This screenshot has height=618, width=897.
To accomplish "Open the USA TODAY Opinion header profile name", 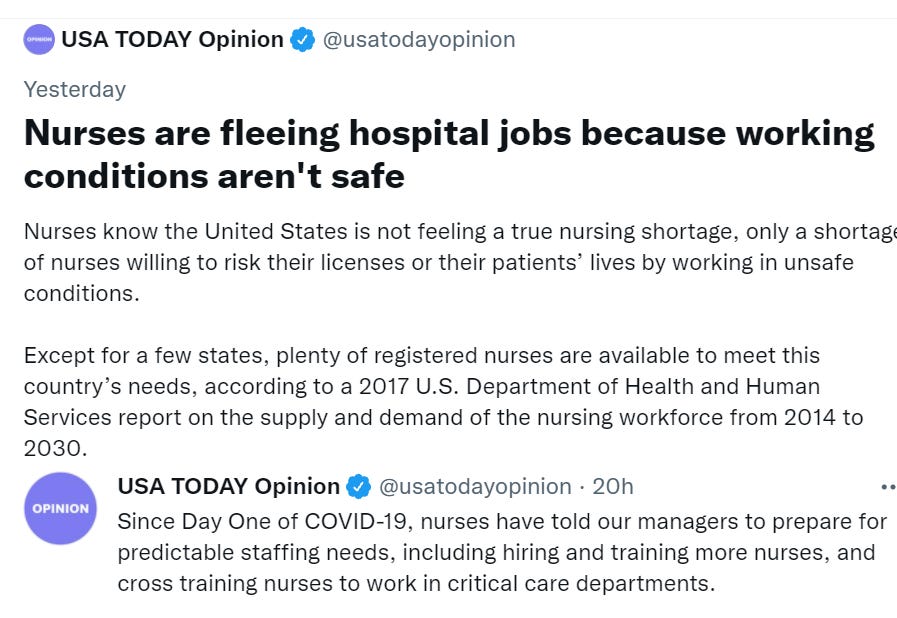I will point(172,39).
